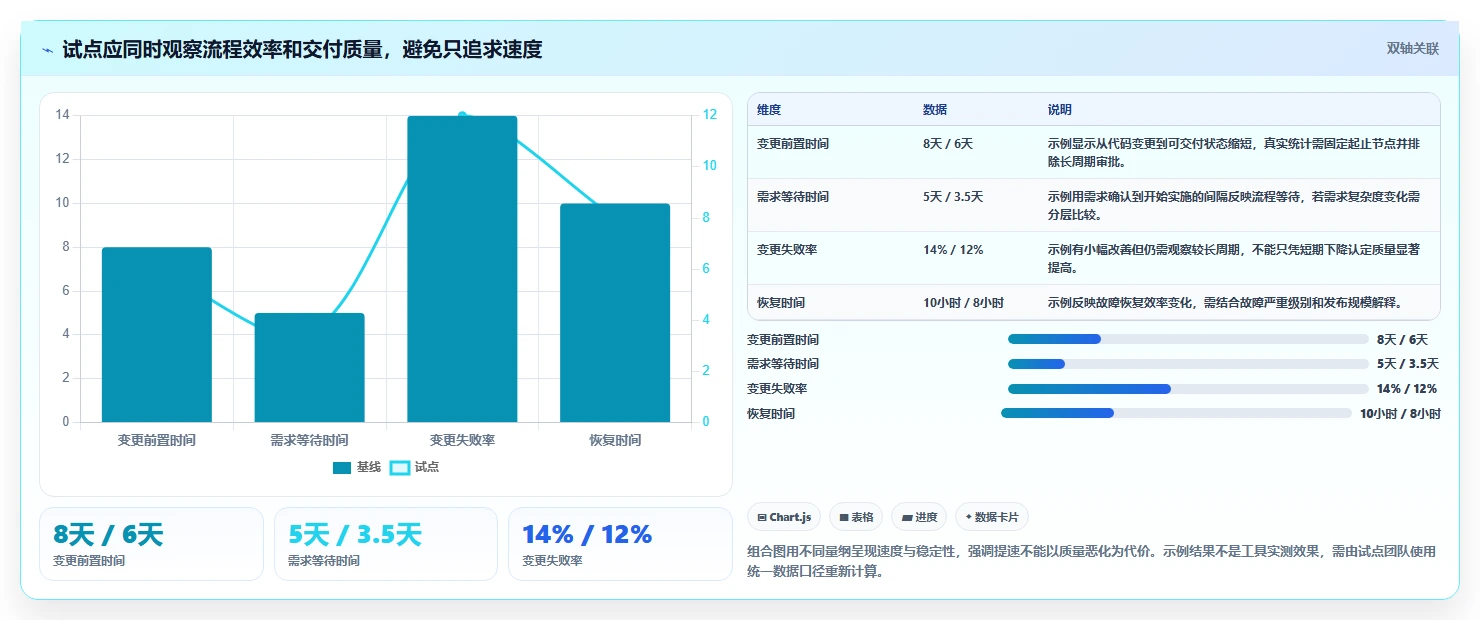The width and height of the screenshot is (1480, 620).
Task: Click the 恢复时间 x-axis label under the chart
Action: (615, 440)
